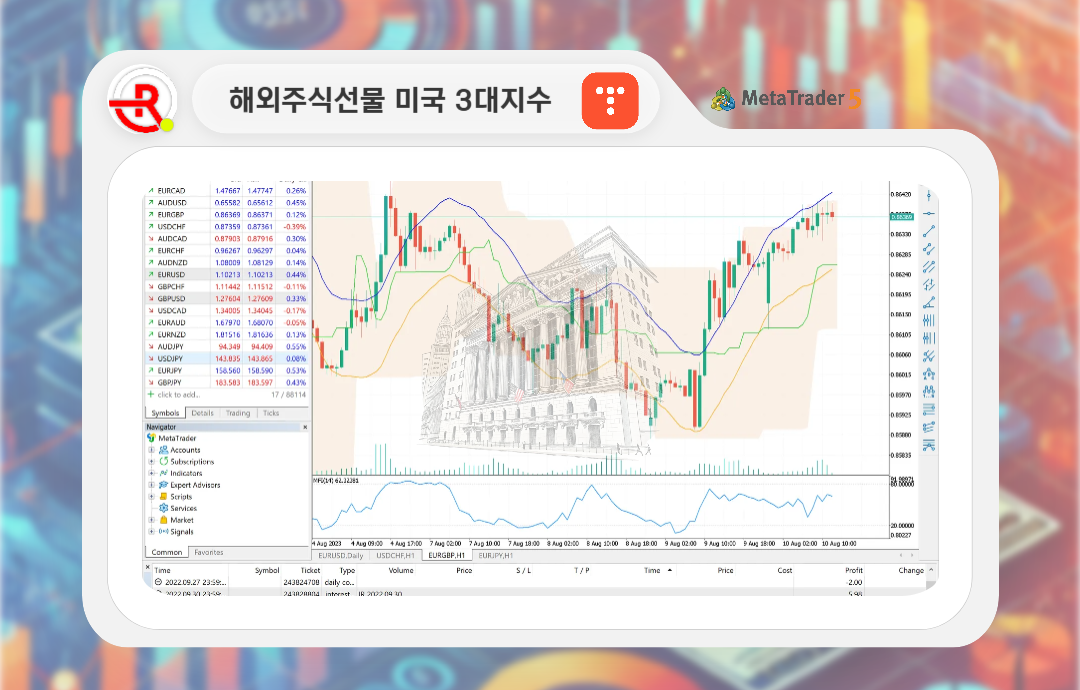Select the bottom-most tool in the drawing toolbar
Screen dimensions: 1080x690
coord(928,445)
